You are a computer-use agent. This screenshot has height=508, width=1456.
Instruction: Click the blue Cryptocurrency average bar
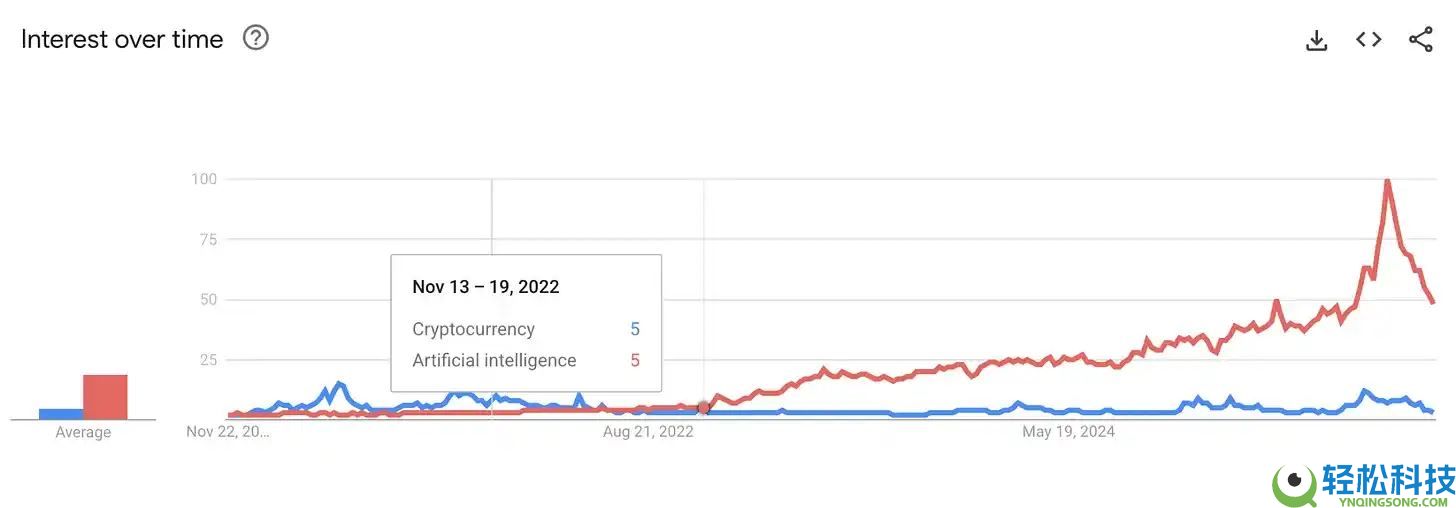click(61, 413)
